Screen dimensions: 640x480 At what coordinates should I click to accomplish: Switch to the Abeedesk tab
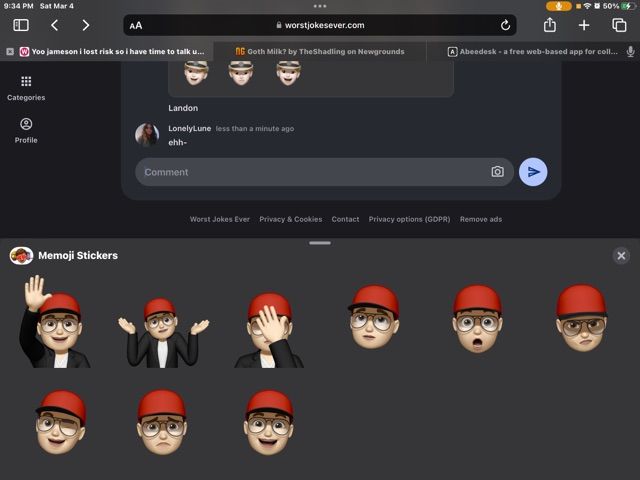click(x=530, y=51)
